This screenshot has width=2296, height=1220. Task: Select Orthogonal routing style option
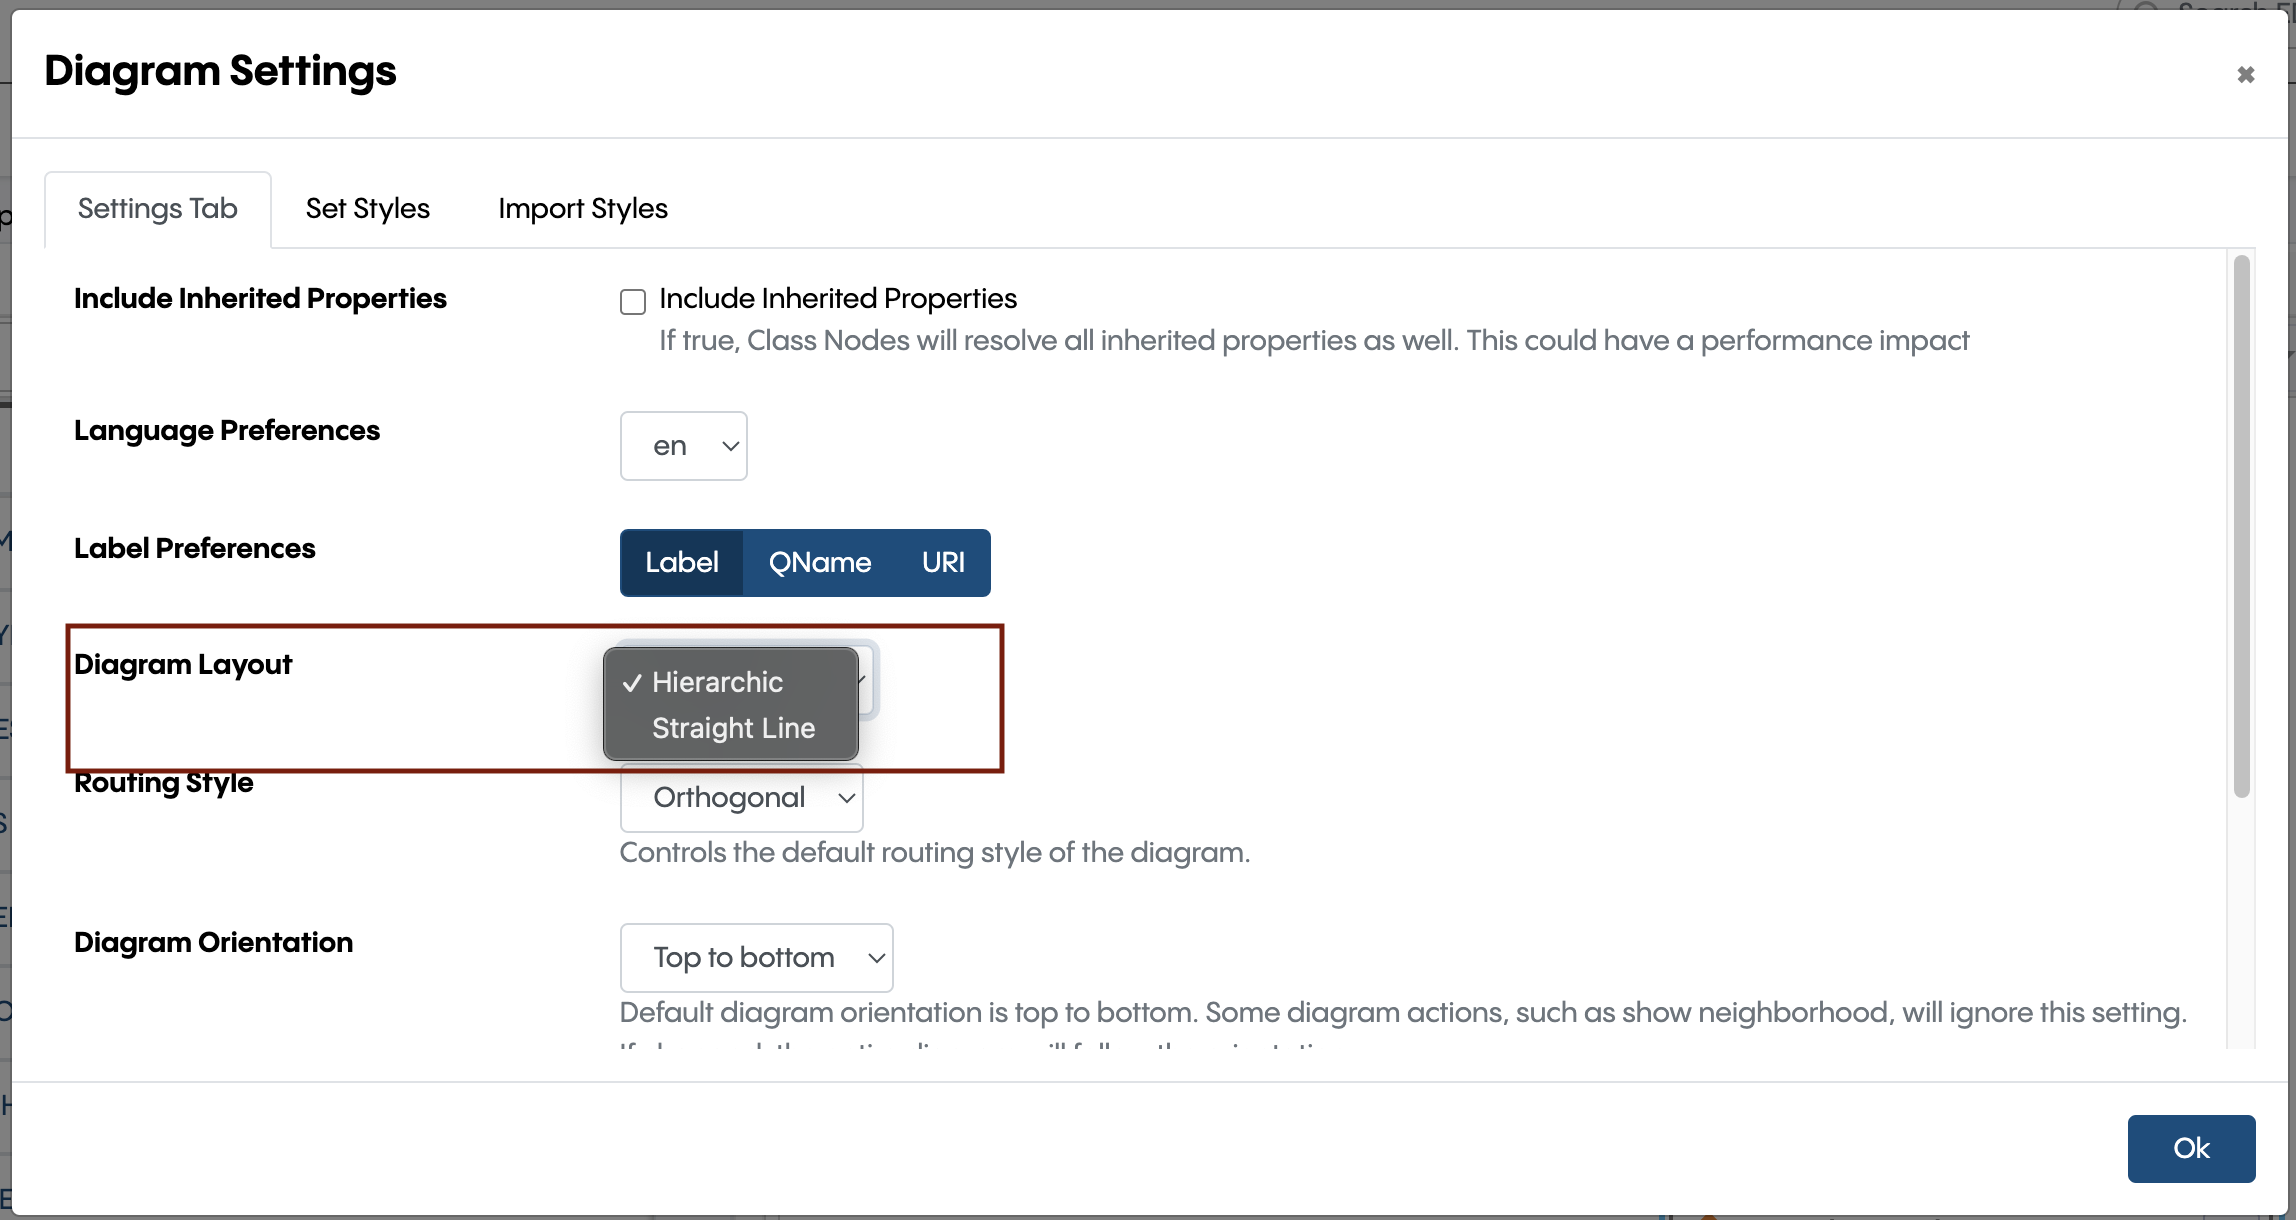[x=743, y=798]
